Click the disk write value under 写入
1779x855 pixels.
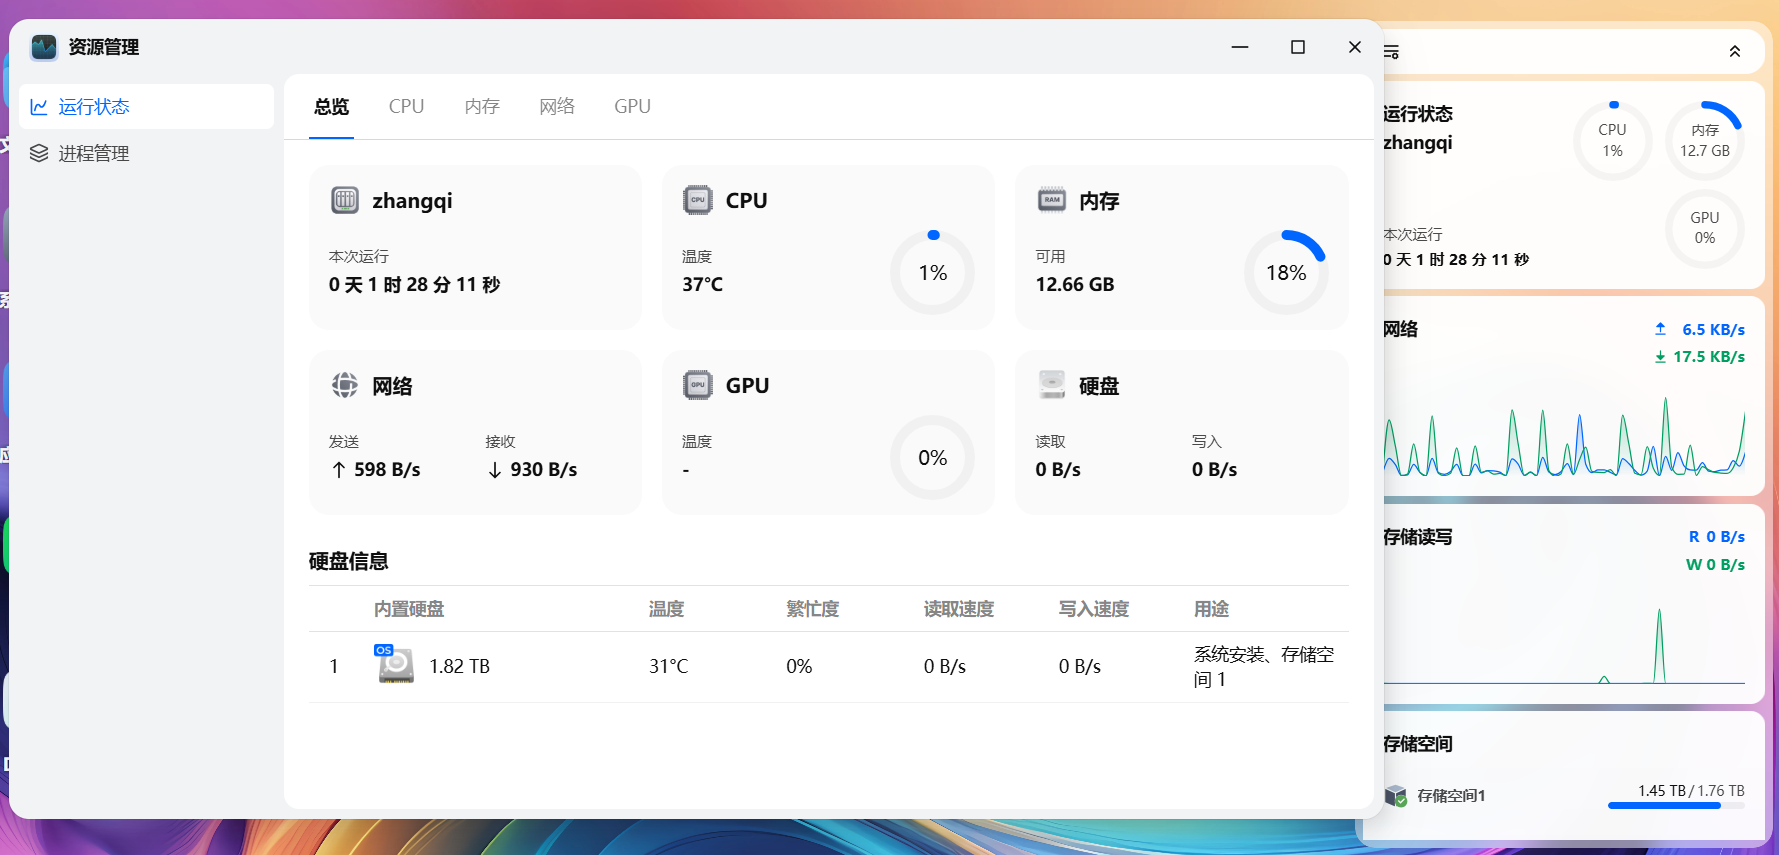(x=1214, y=470)
